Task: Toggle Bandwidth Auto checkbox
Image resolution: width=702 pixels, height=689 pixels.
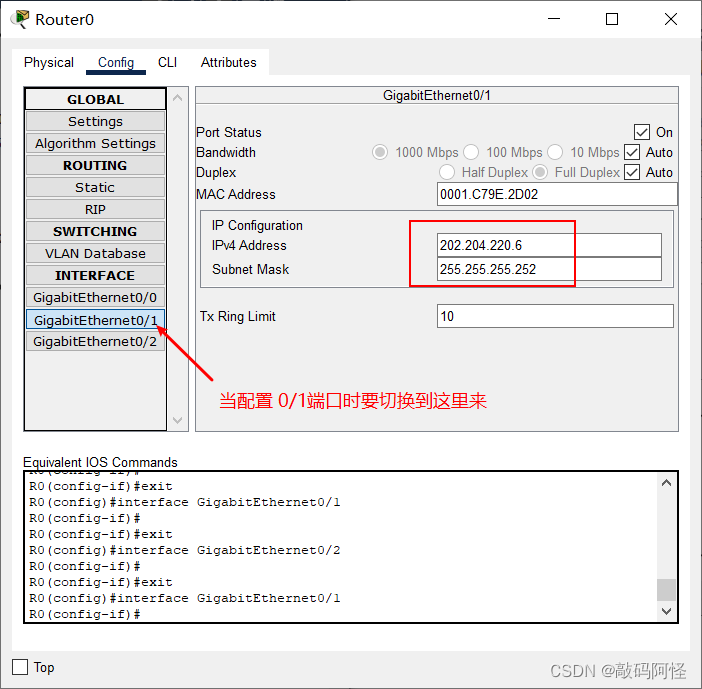Action: click(x=632, y=152)
